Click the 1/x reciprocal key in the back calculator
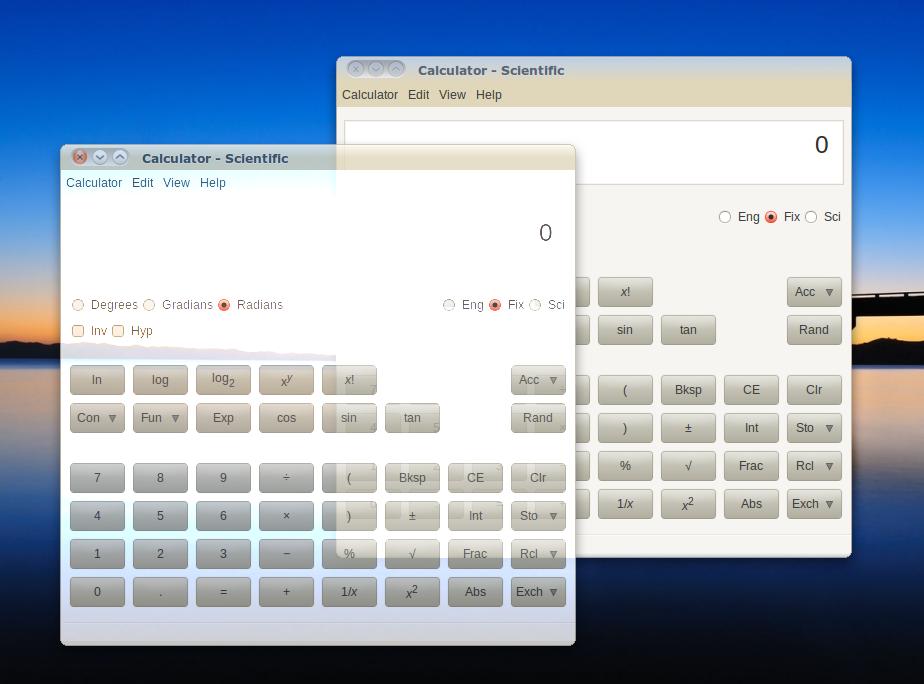Screen dimensions: 924x684 pyautogui.click(x=625, y=504)
